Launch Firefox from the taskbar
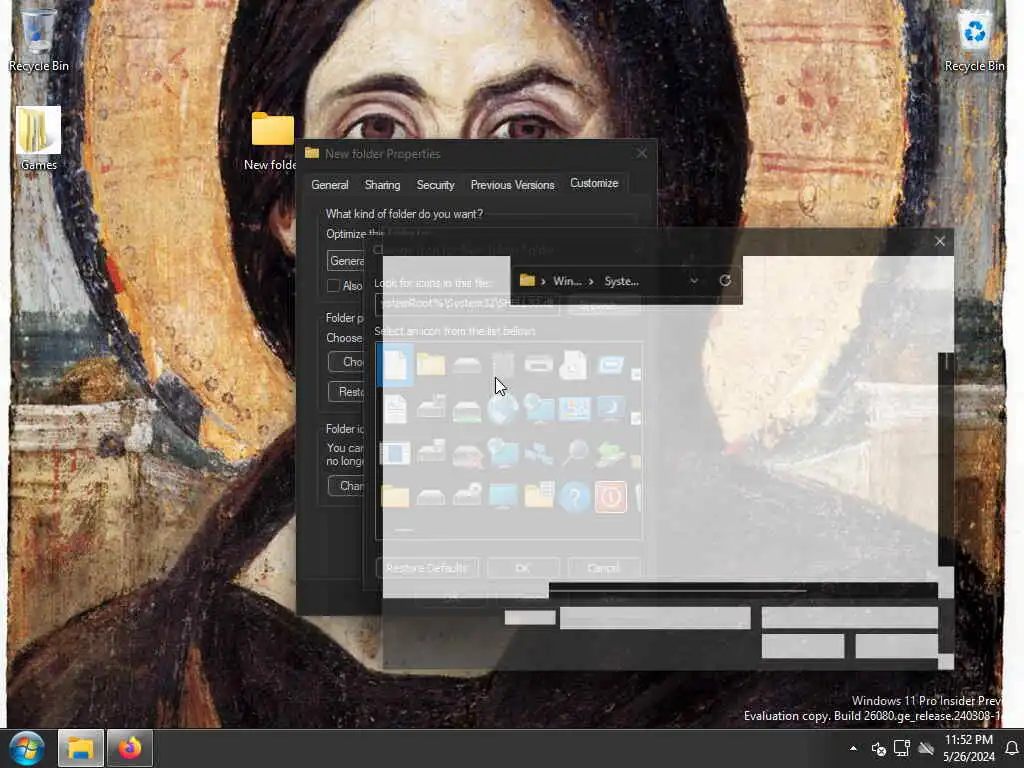Viewport: 1024px width, 768px height. point(130,748)
